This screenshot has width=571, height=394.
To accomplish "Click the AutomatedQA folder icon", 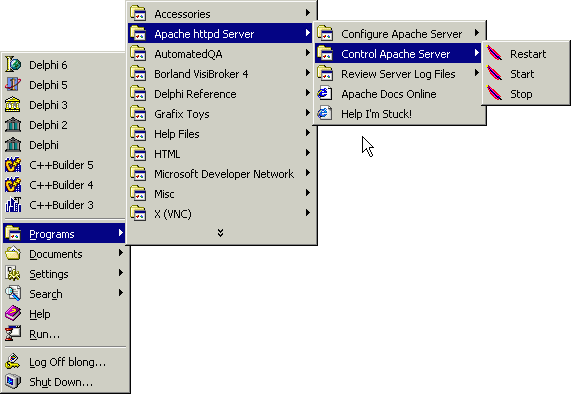I will tap(138, 54).
